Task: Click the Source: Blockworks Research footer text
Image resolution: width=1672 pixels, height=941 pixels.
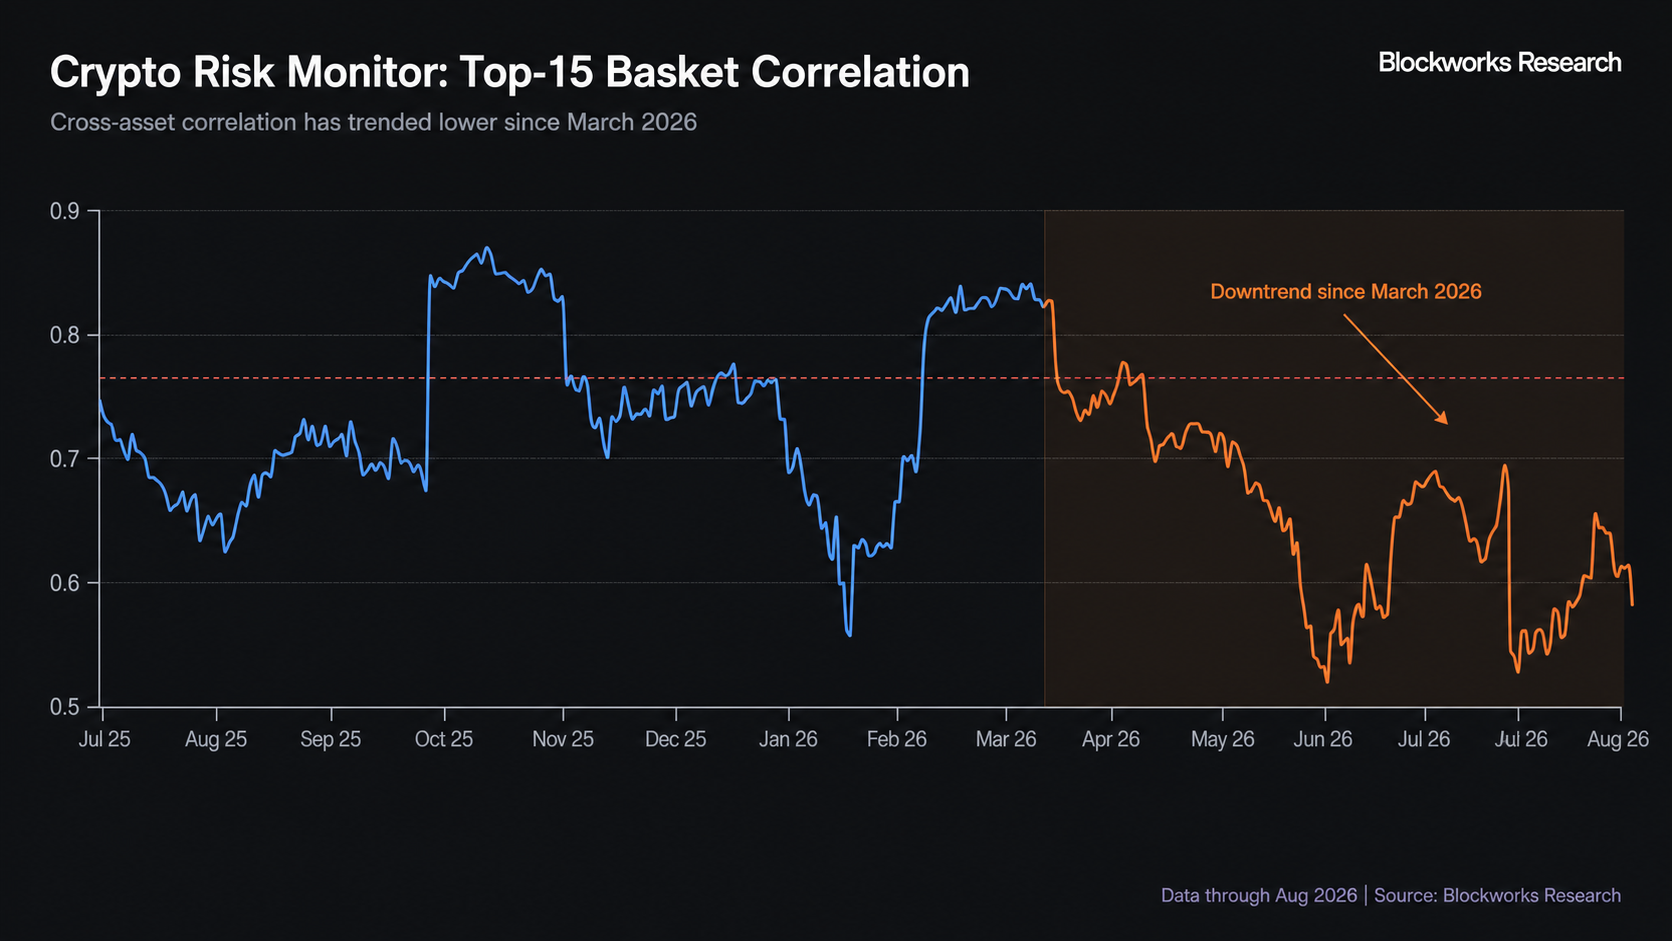Action: click(x=1497, y=895)
